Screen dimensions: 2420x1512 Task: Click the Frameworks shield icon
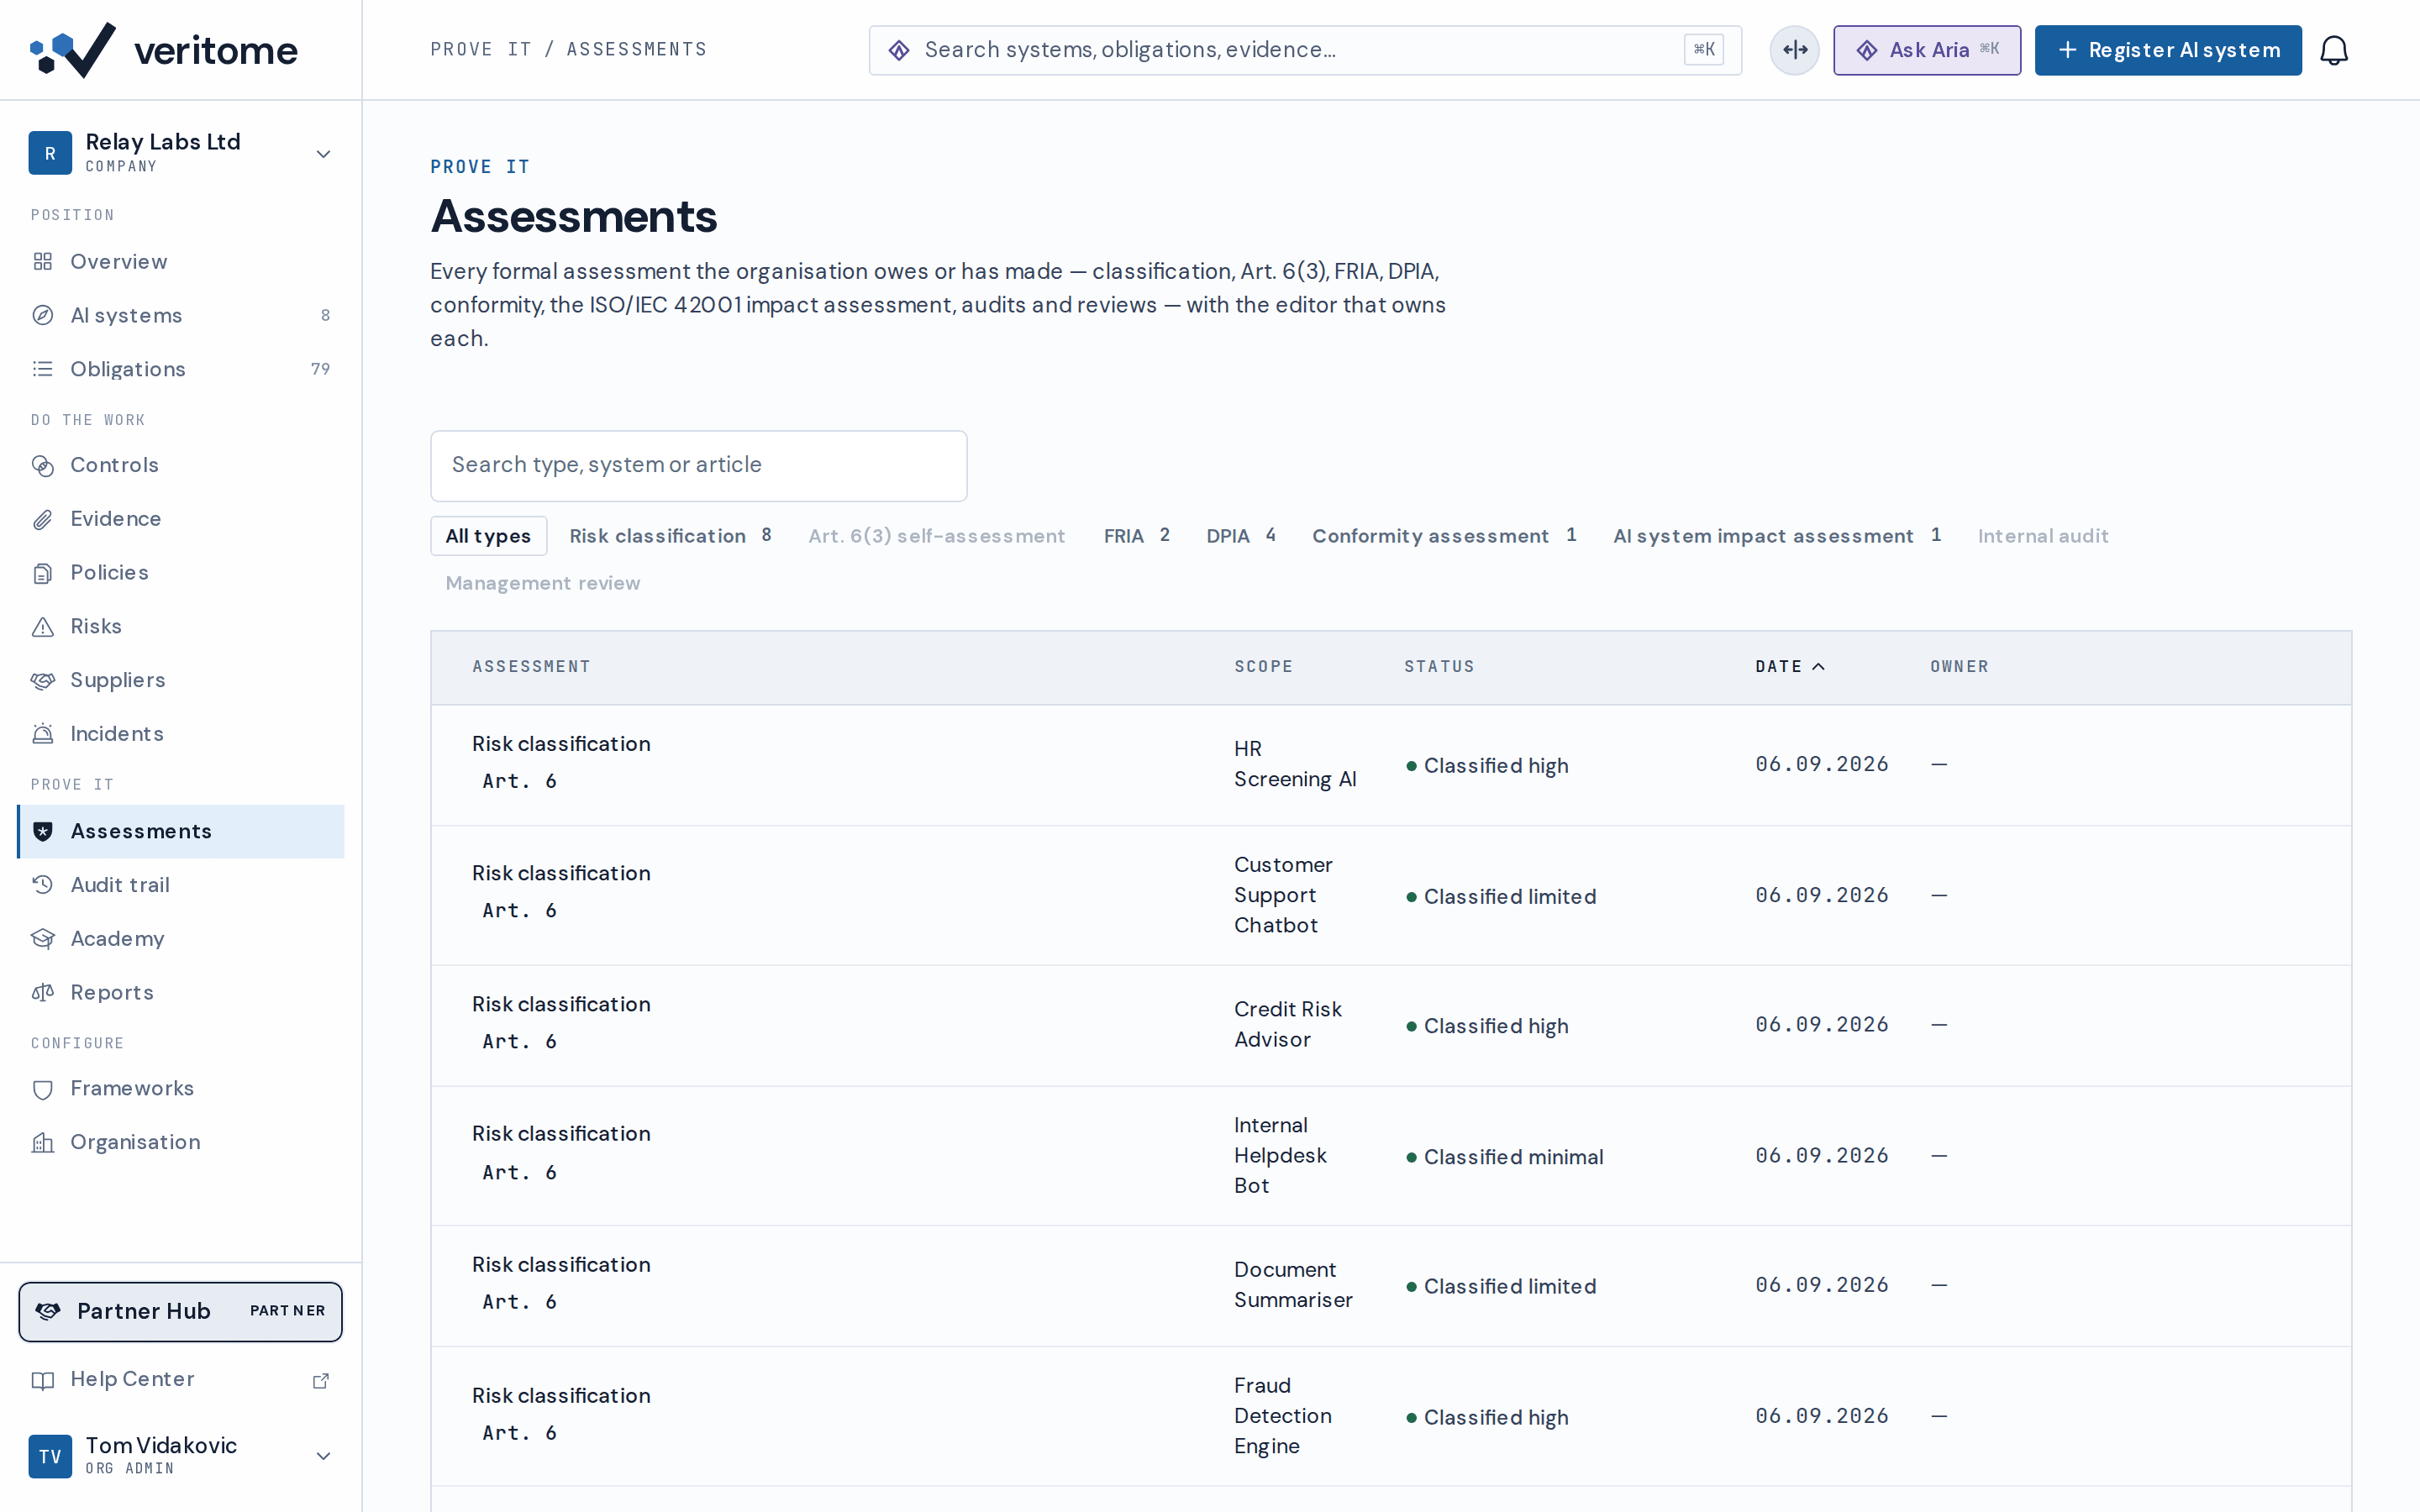point(43,1089)
